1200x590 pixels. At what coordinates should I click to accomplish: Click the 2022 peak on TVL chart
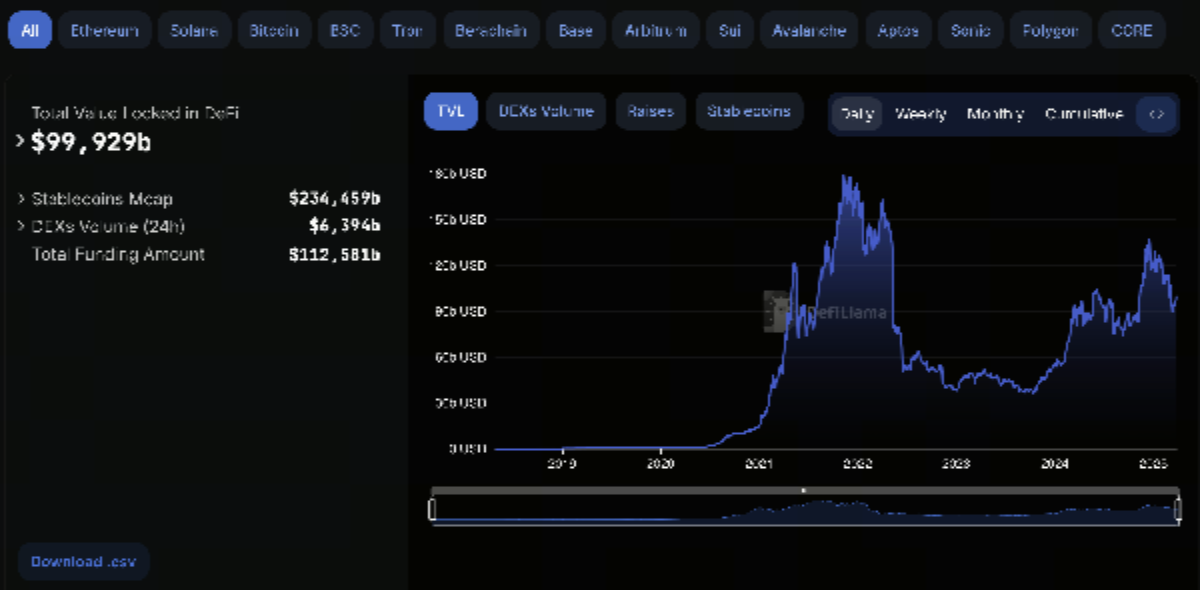click(847, 179)
